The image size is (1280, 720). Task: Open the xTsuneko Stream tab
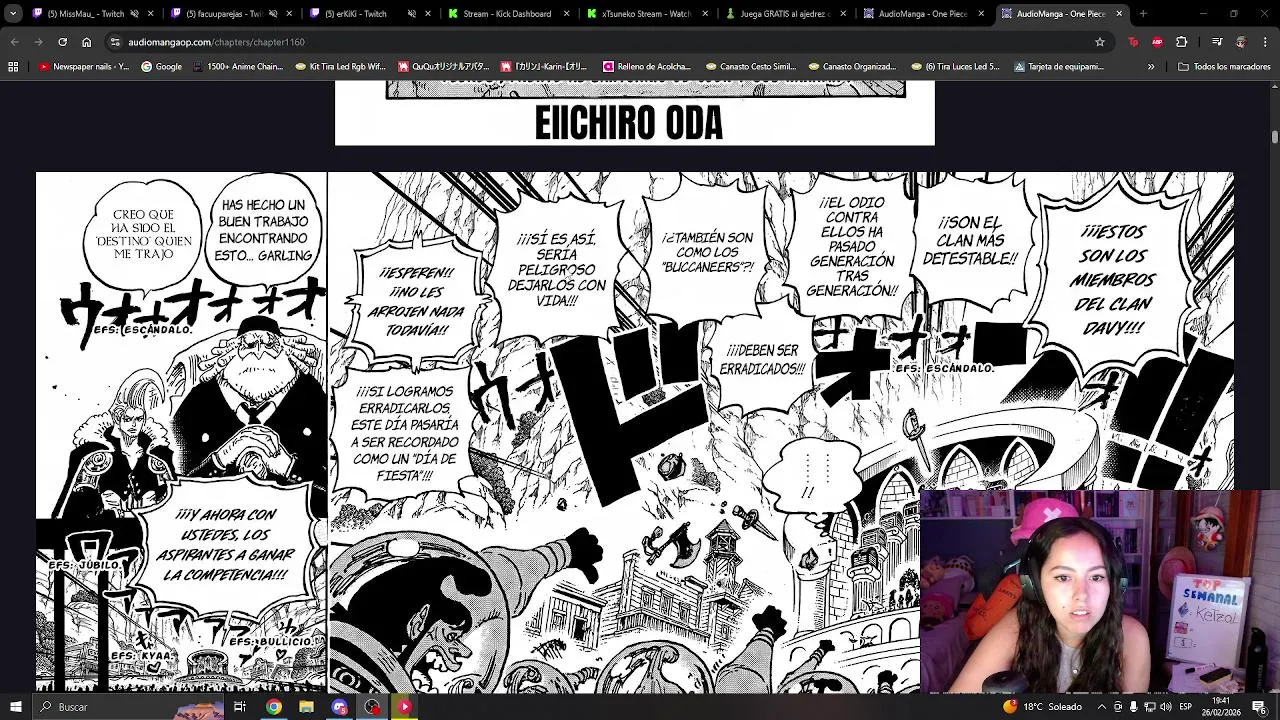646,14
